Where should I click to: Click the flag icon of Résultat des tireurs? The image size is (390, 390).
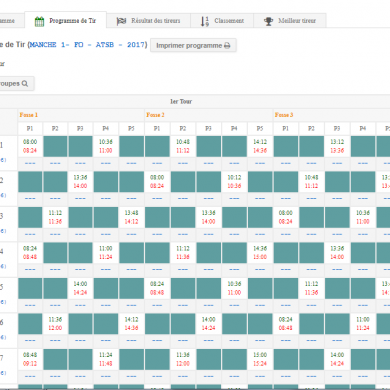pos(121,21)
